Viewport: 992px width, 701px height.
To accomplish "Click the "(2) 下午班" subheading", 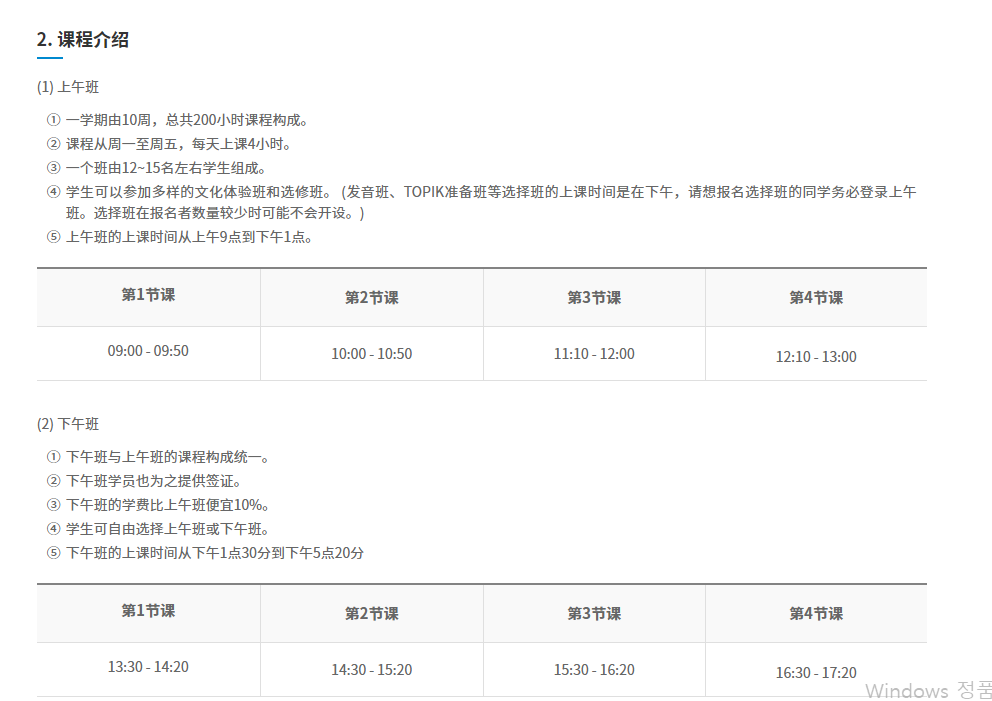I will click(x=68, y=424).
